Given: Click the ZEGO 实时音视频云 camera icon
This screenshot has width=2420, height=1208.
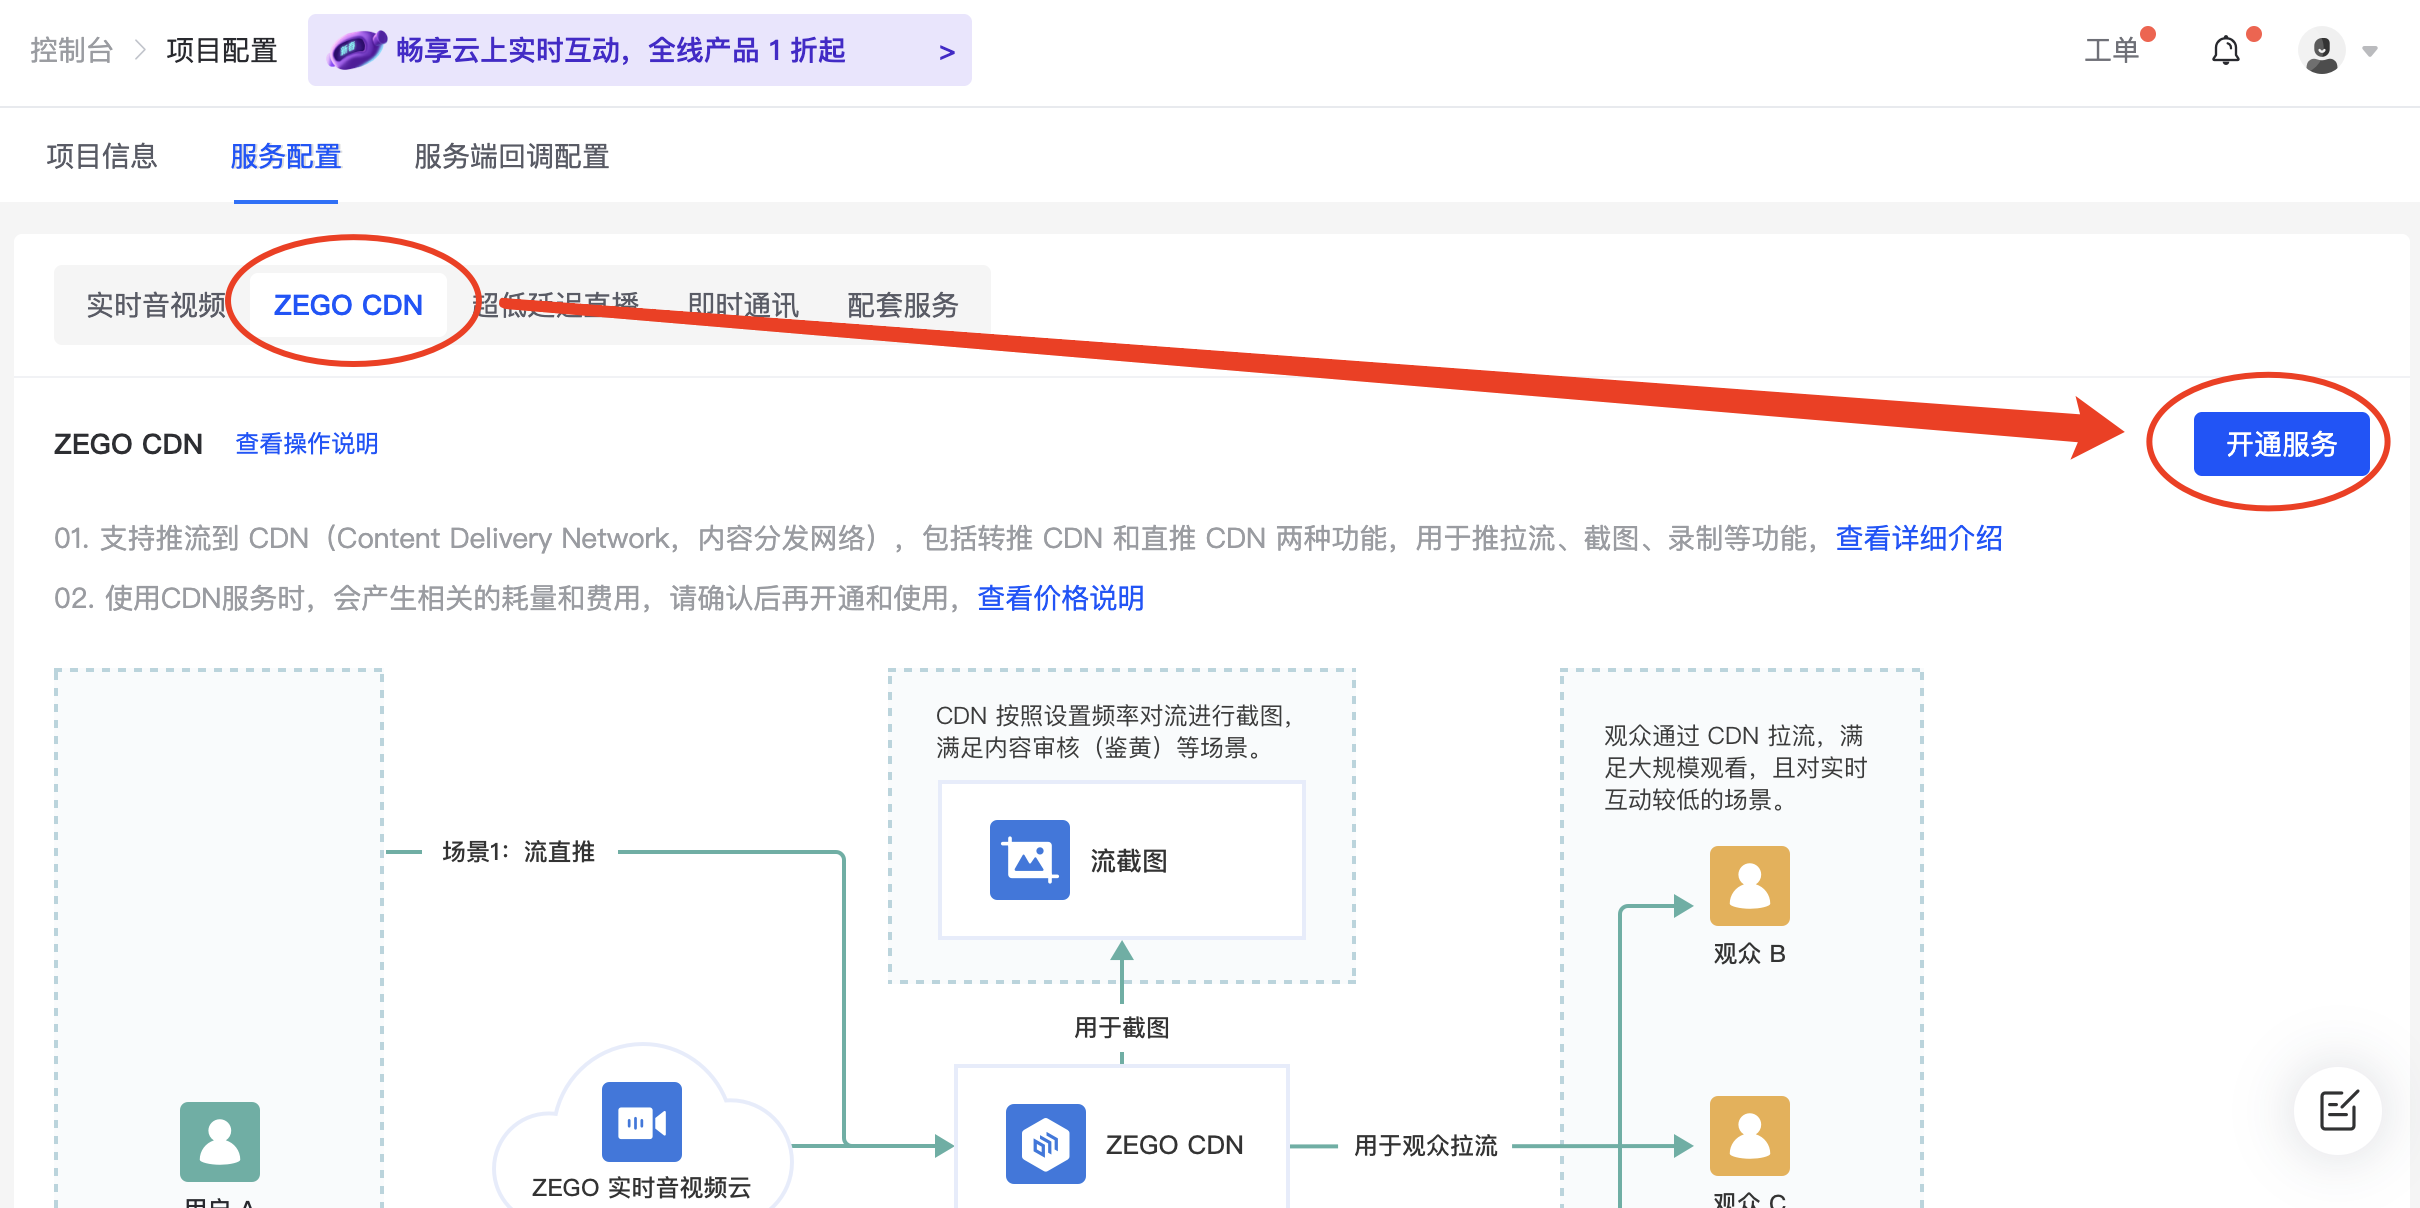Looking at the screenshot, I should (641, 1122).
